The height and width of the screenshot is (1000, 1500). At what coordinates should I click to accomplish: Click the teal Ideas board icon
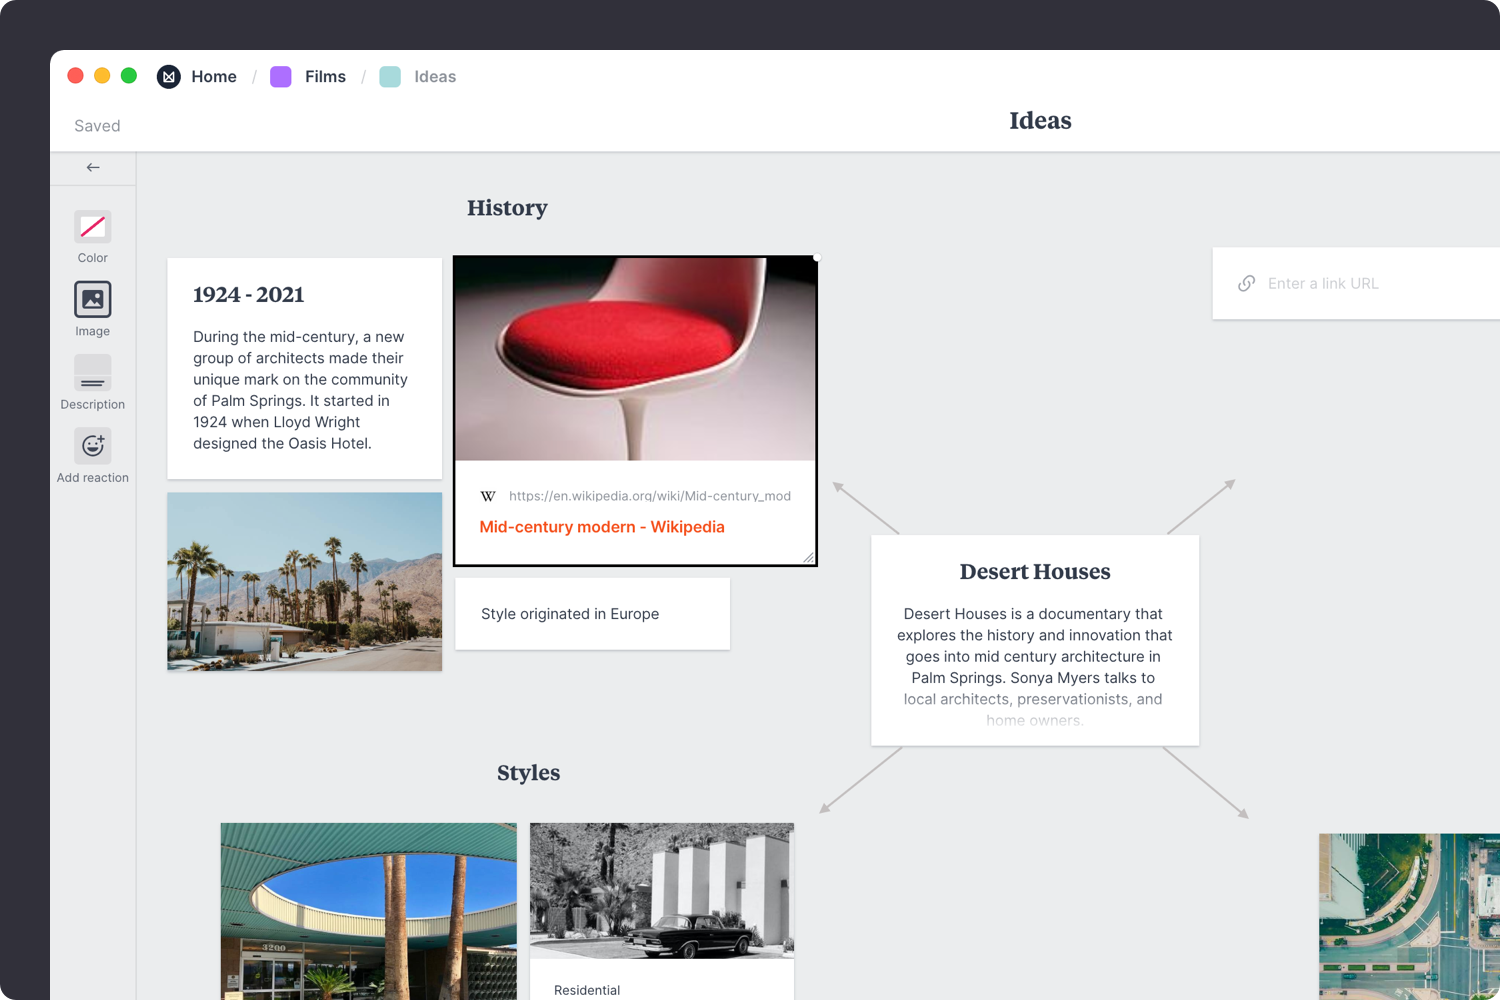click(390, 77)
